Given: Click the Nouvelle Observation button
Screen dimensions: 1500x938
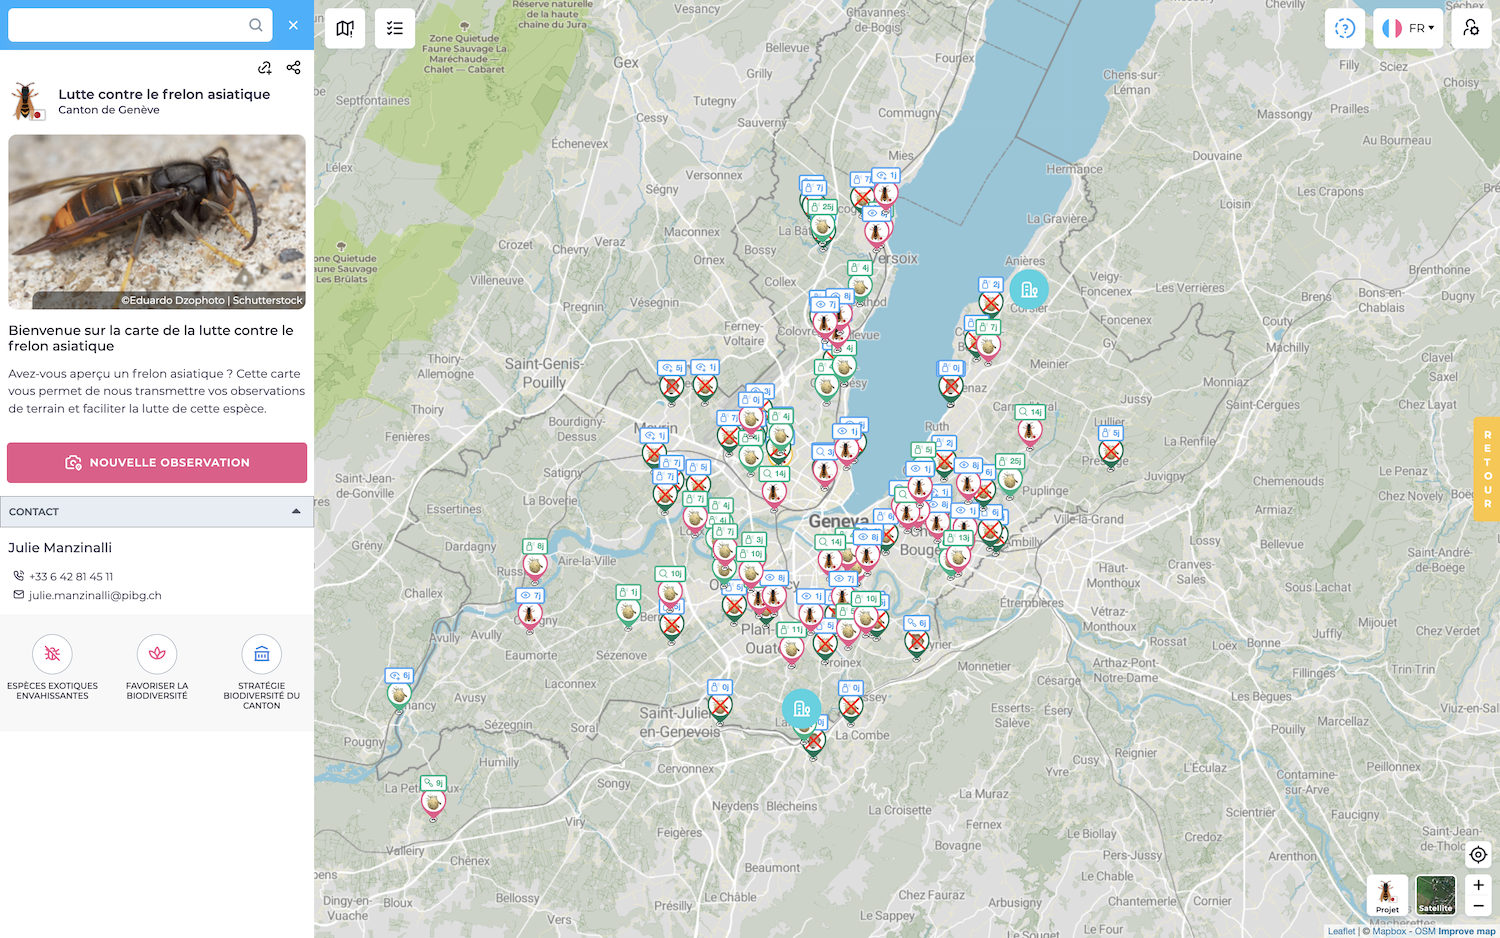Looking at the screenshot, I should tap(157, 463).
